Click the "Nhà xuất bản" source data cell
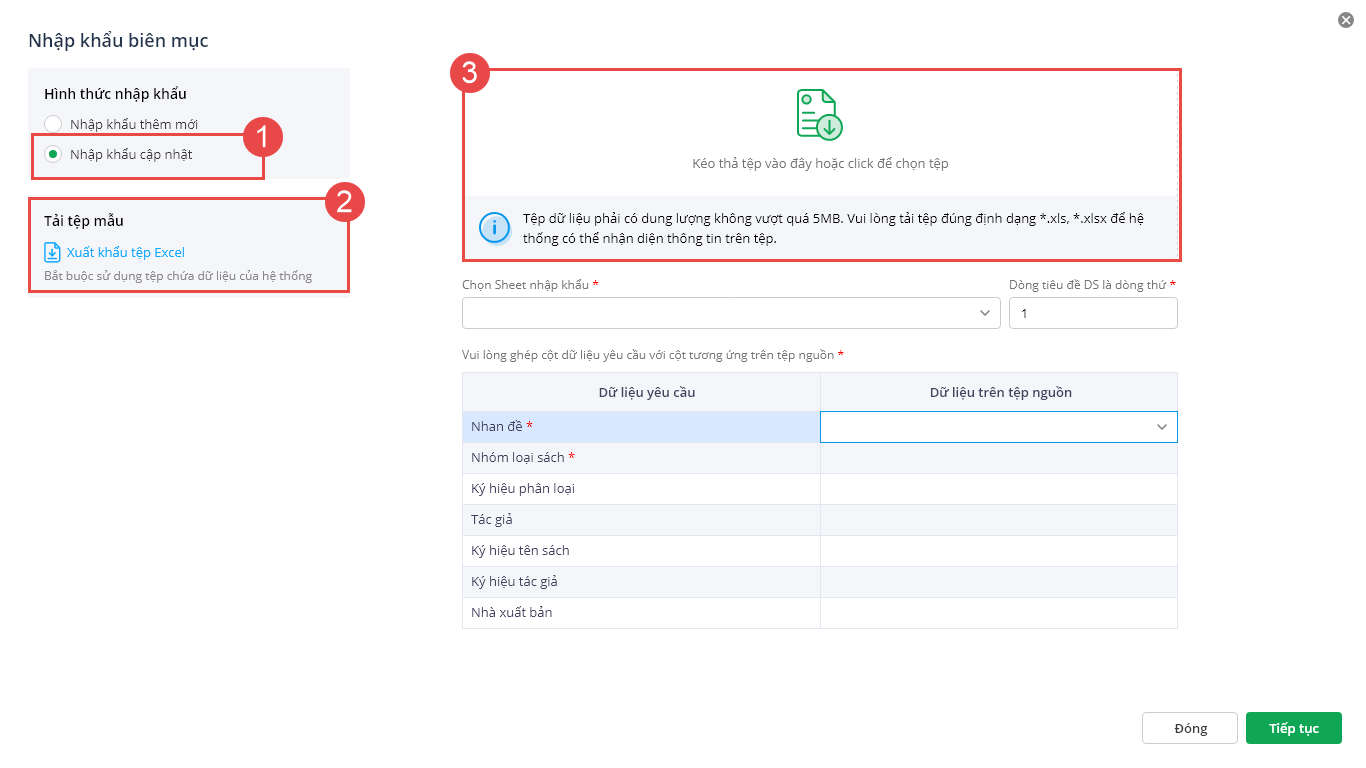This screenshot has height=768, width=1366. tap(998, 612)
